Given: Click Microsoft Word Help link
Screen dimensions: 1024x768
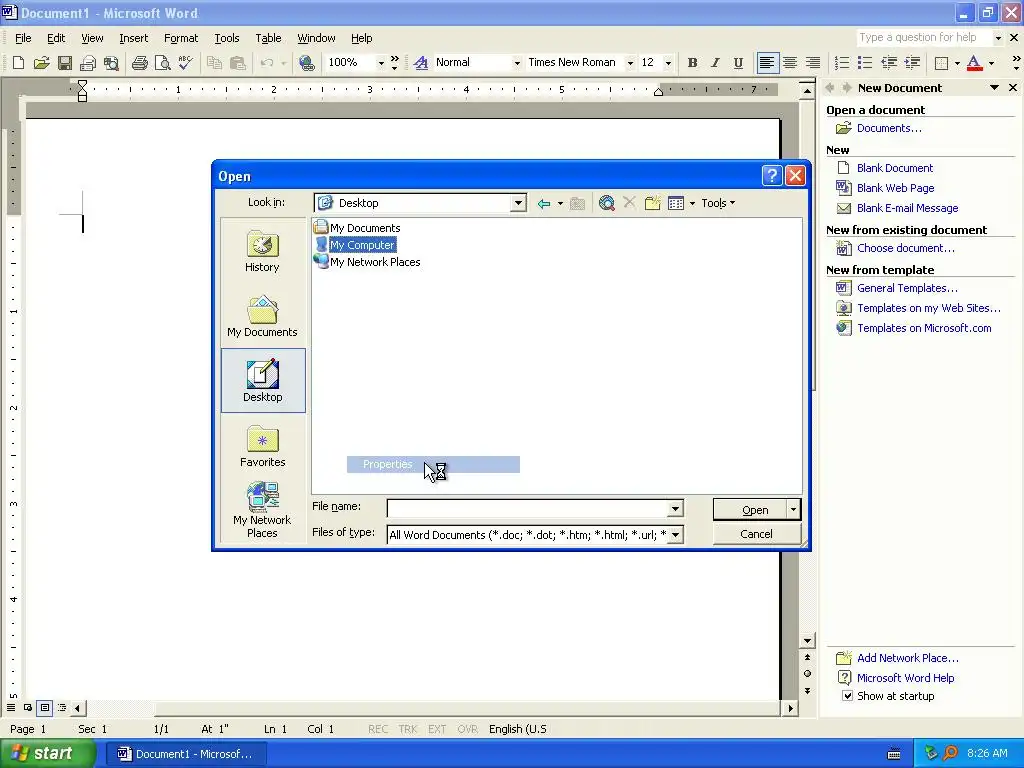Looking at the screenshot, I should (905, 678).
